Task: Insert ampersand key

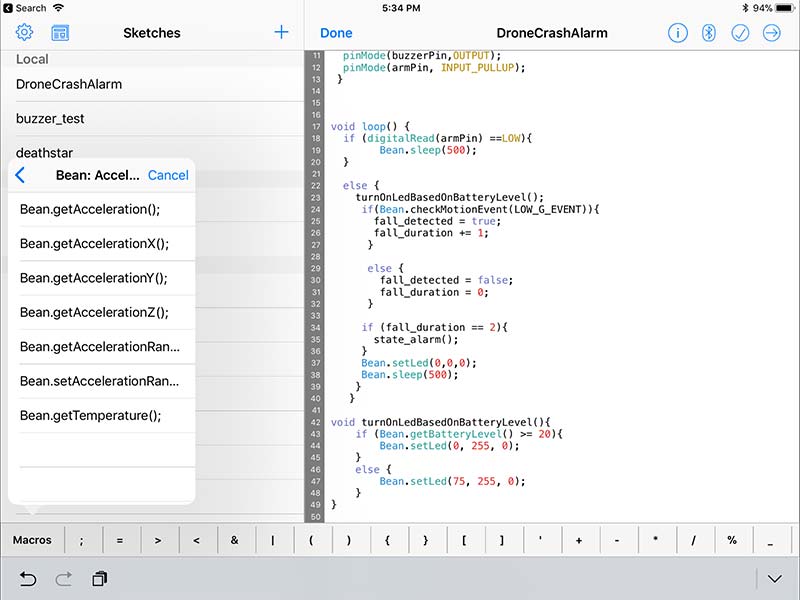Action: pos(234,540)
